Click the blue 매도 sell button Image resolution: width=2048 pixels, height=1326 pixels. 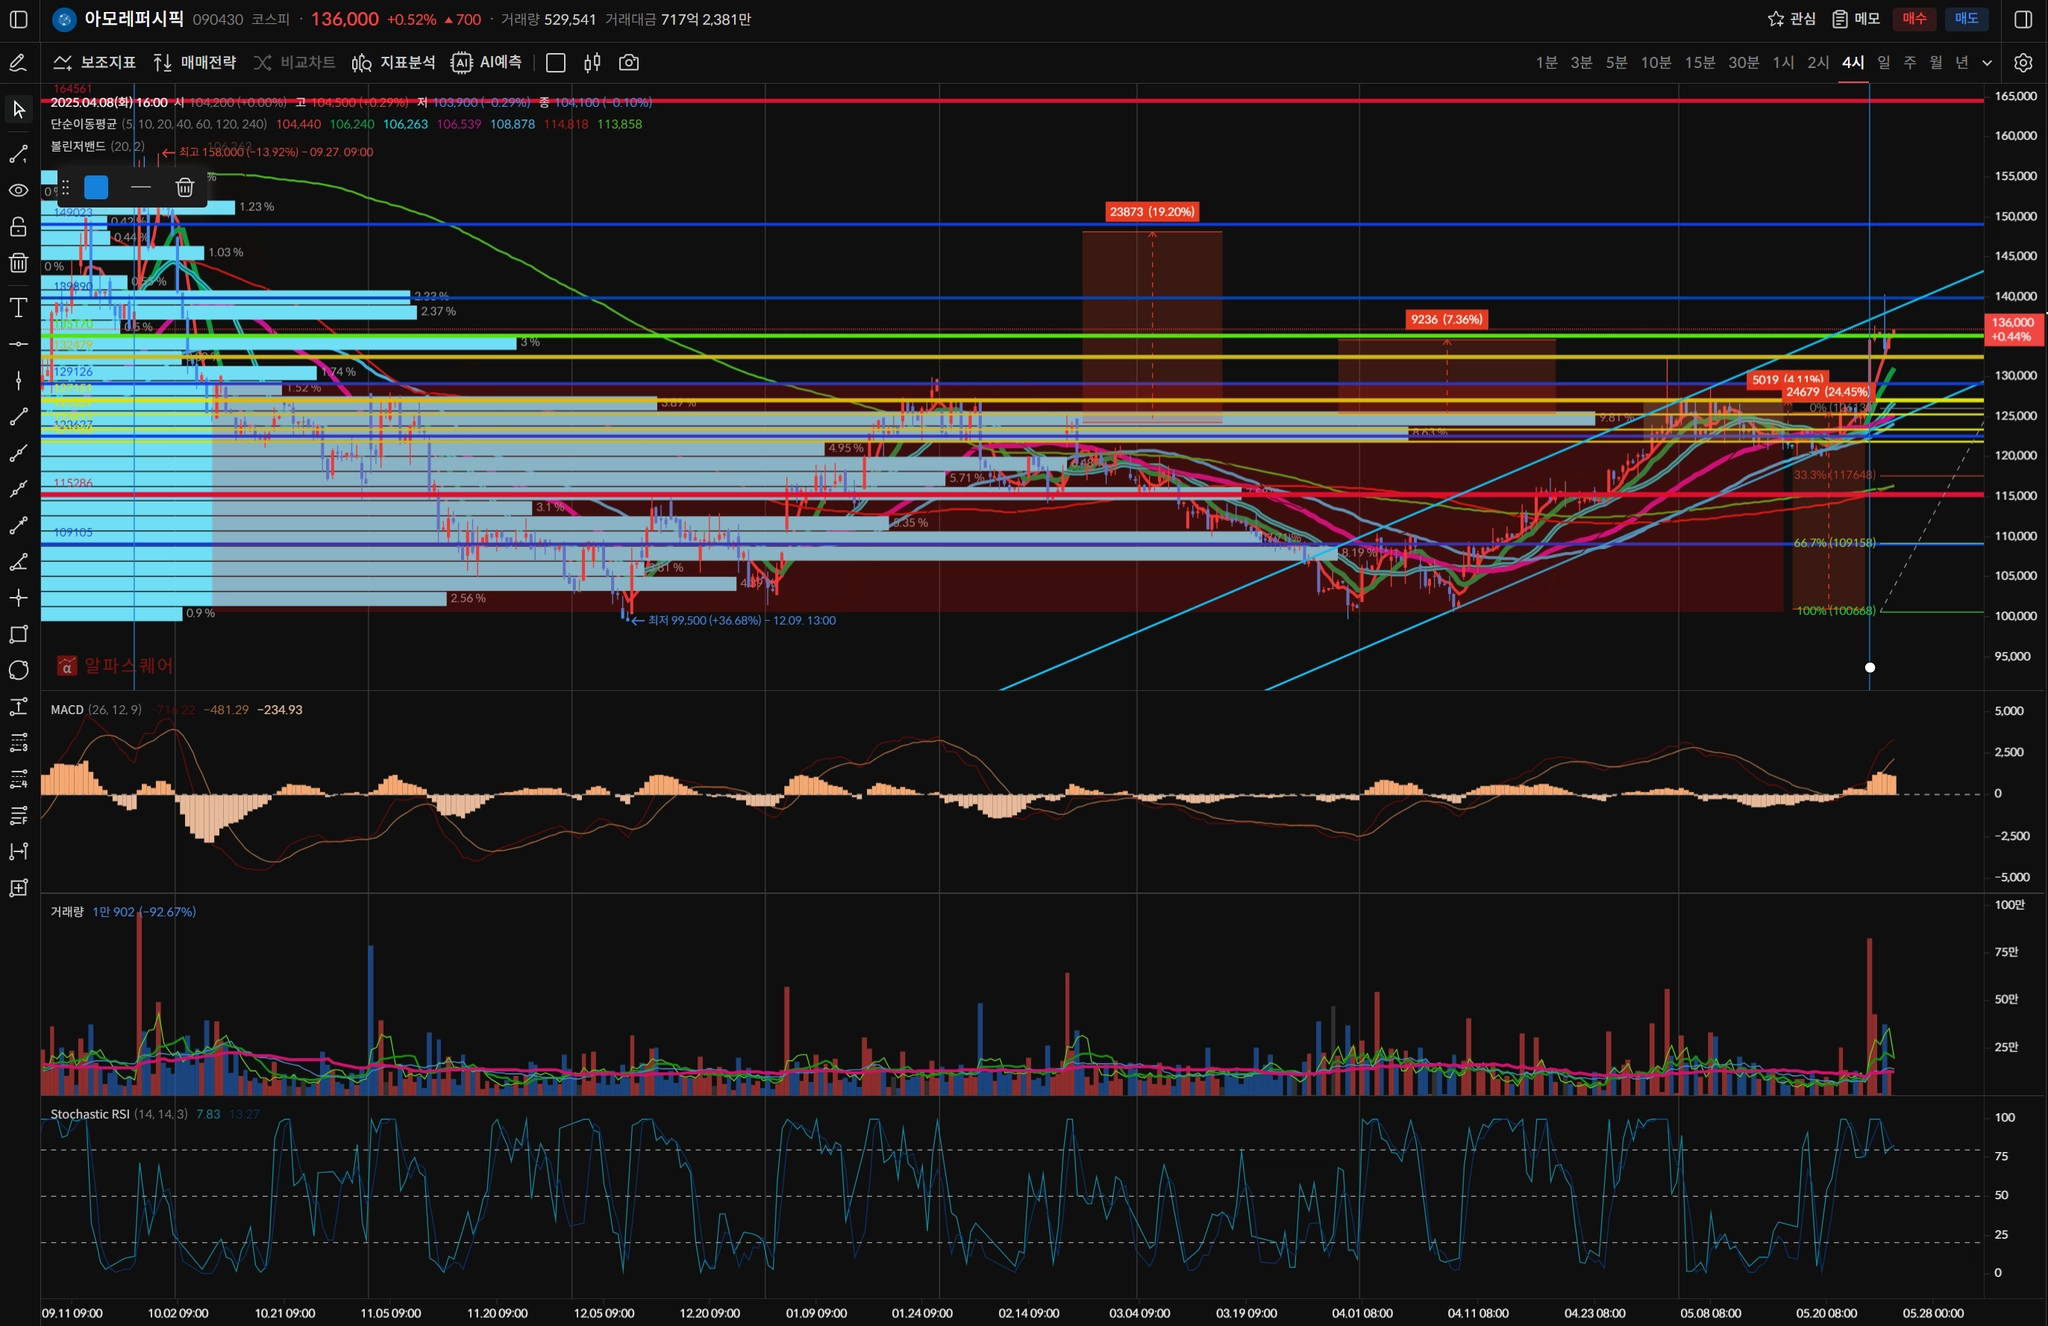(1966, 19)
